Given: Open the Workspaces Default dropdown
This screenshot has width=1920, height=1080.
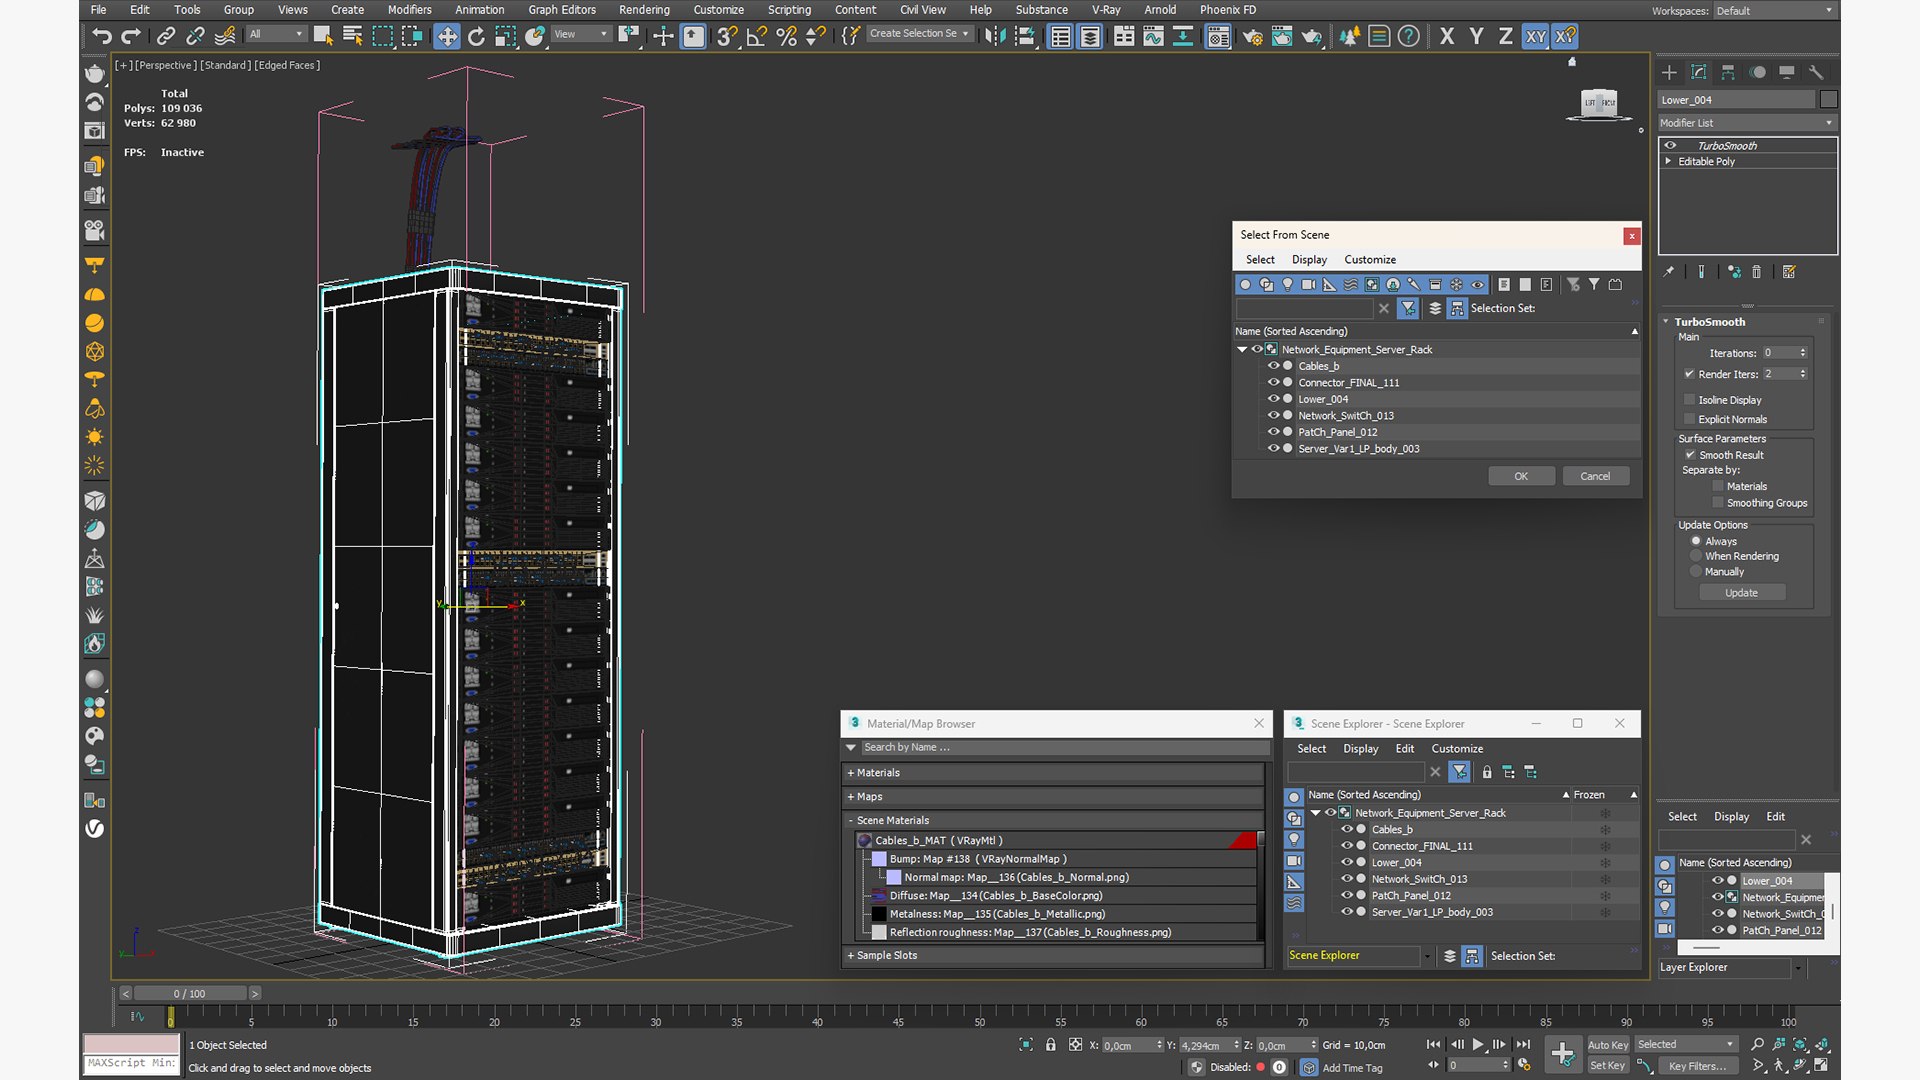Looking at the screenshot, I should (x=1774, y=11).
